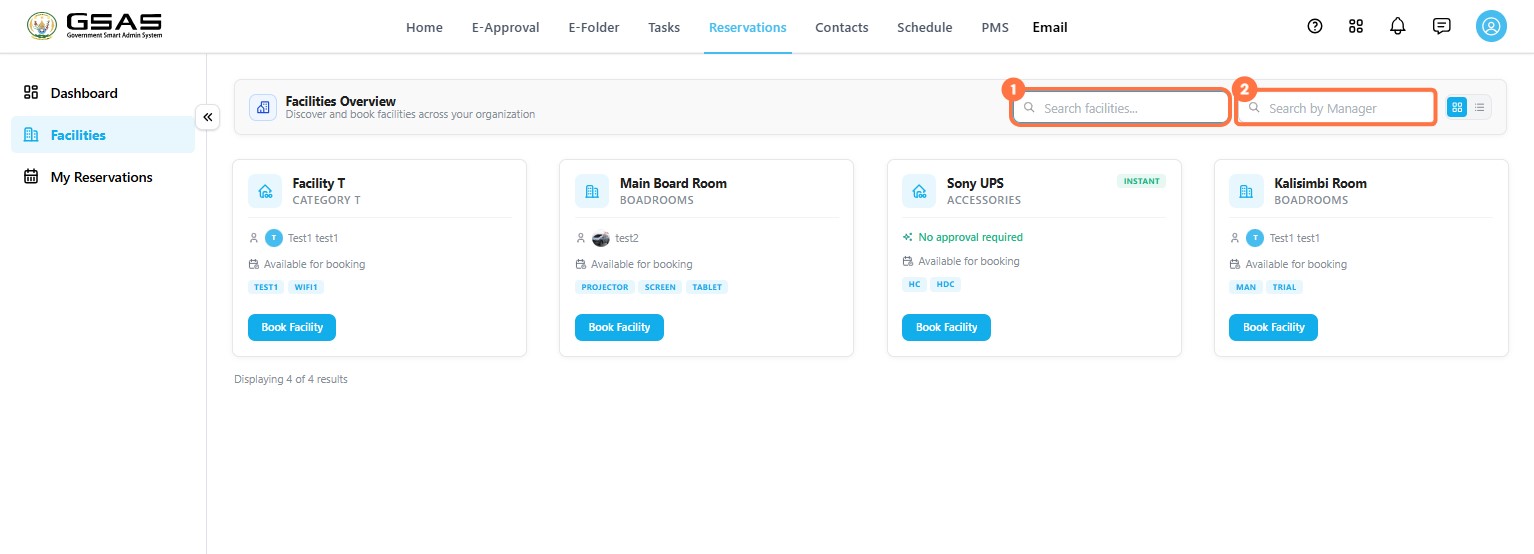Book the Kalisimbi Room facility
The width and height of the screenshot is (1534, 554).
coord(1273,327)
